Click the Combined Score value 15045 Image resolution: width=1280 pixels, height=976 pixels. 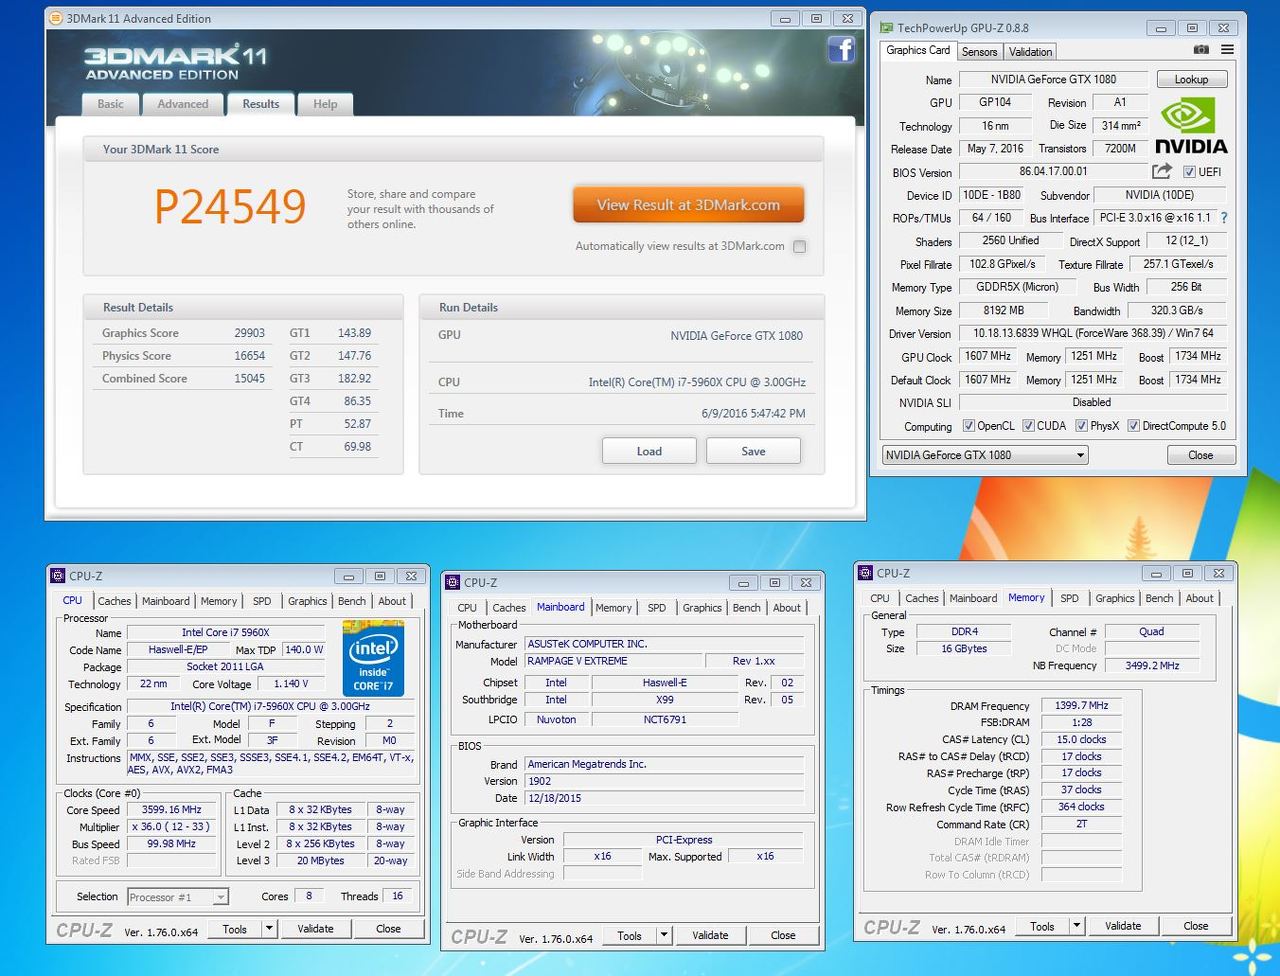tap(249, 379)
